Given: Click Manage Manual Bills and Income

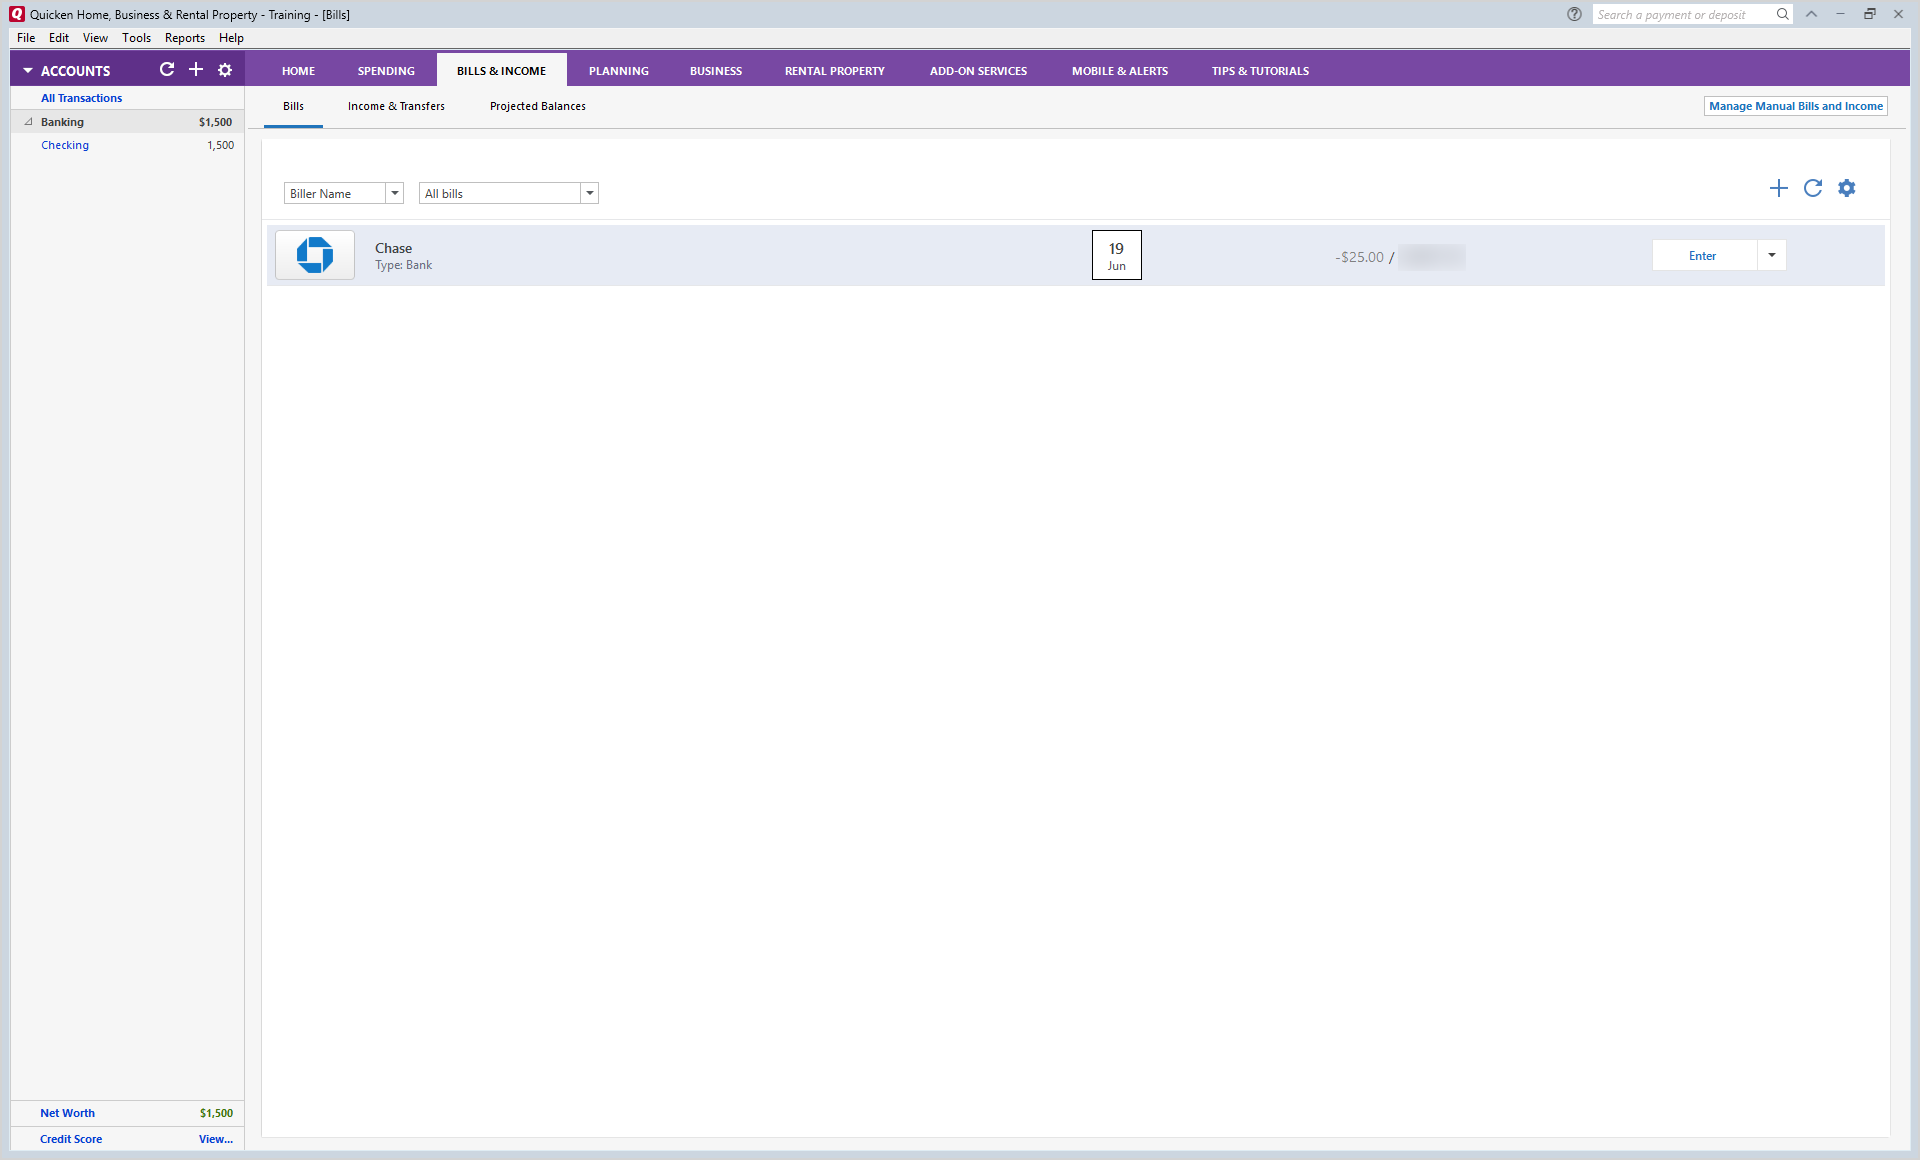Looking at the screenshot, I should pyautogui.click(x=1795, y=106).
